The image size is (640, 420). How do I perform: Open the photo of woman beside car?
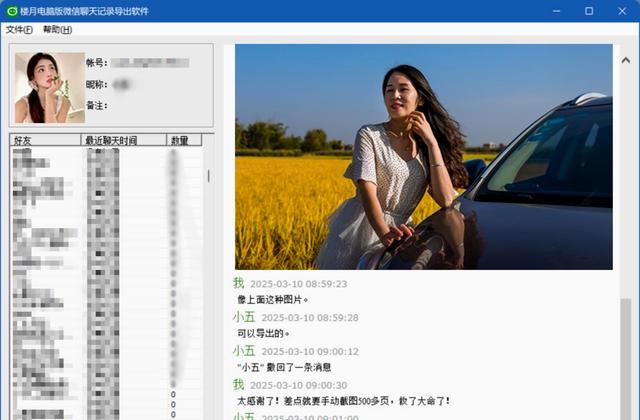[x=423, y=156]
